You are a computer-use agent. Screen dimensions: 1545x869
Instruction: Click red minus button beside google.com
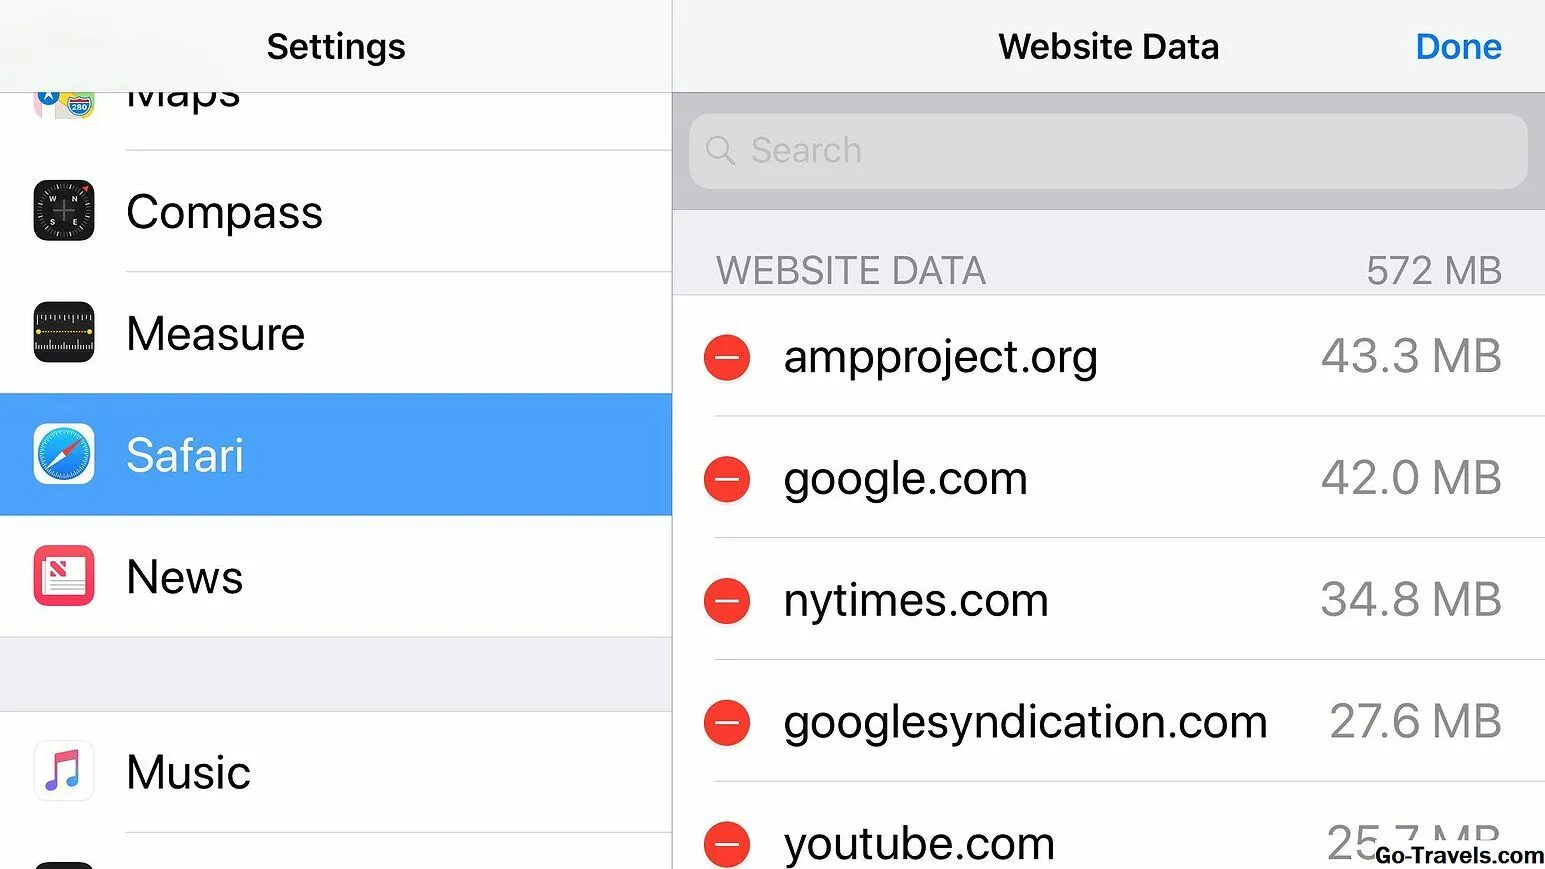(x=727, y=479)
